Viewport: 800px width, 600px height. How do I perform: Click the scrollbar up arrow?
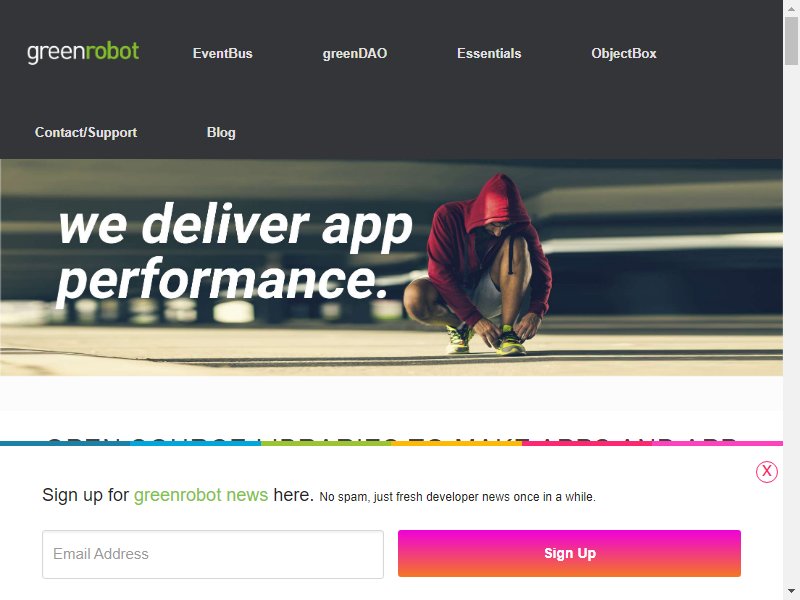(791, 7)
